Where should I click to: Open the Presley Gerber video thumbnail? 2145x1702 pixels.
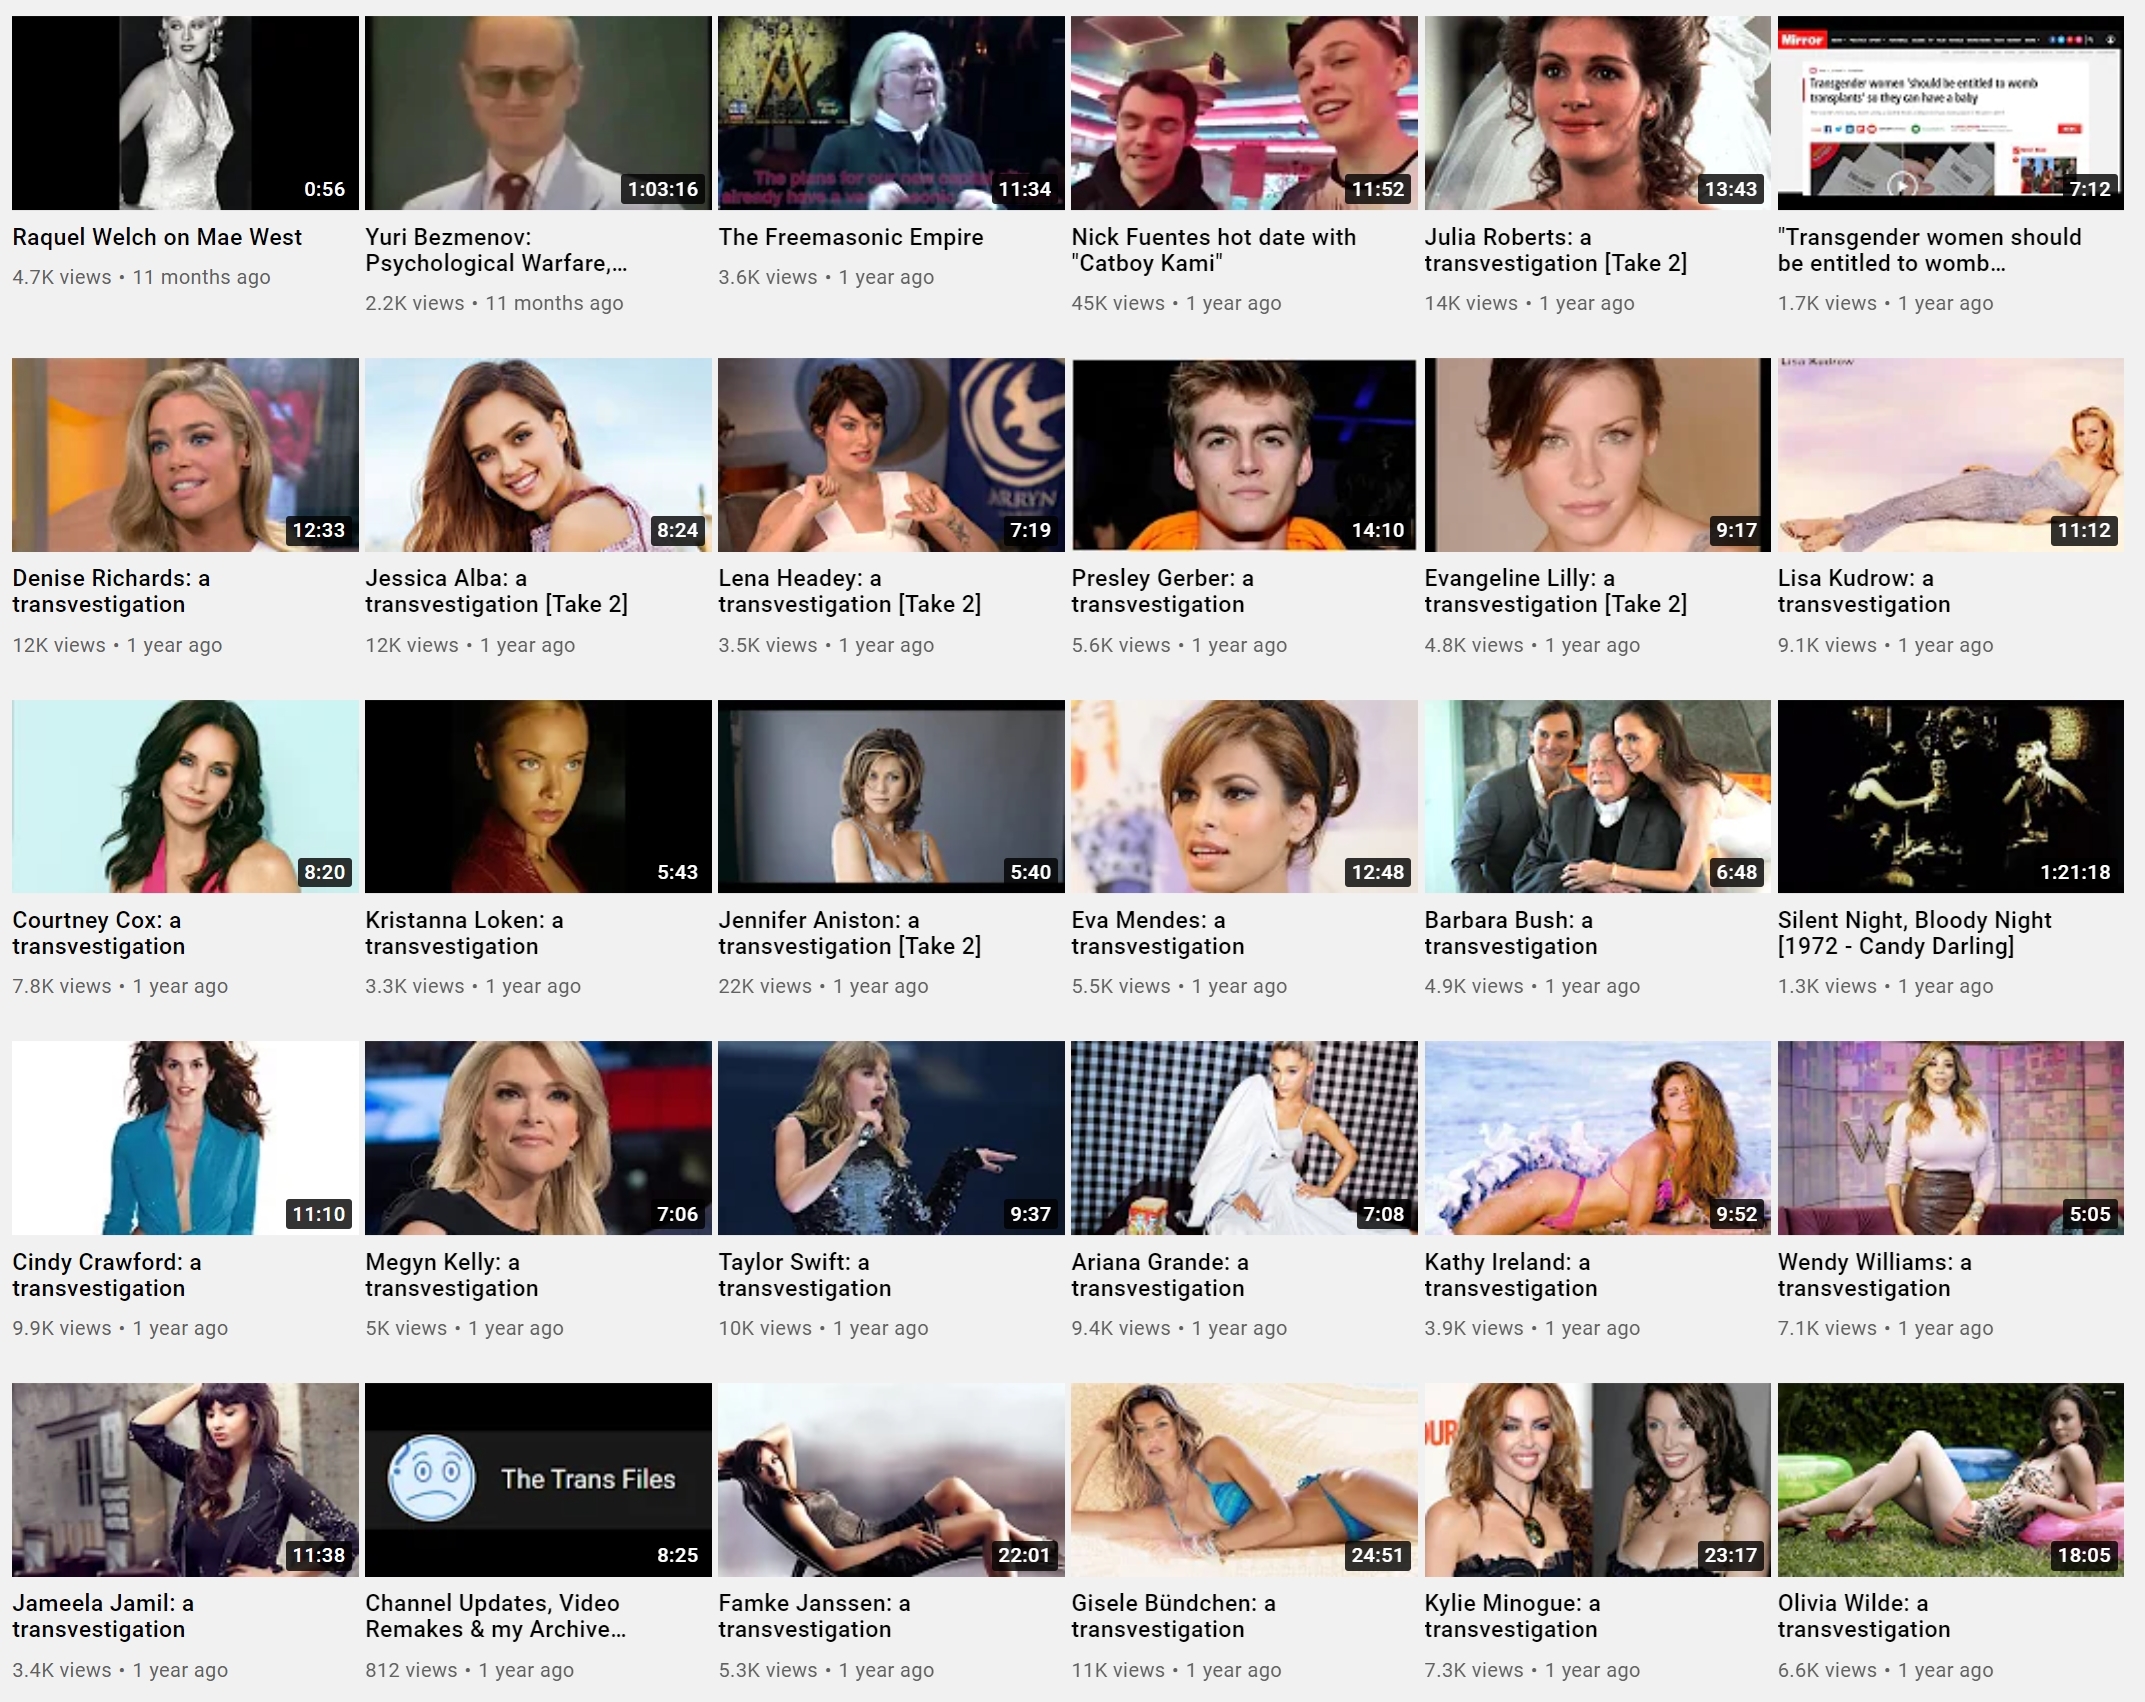point(1244,455)
